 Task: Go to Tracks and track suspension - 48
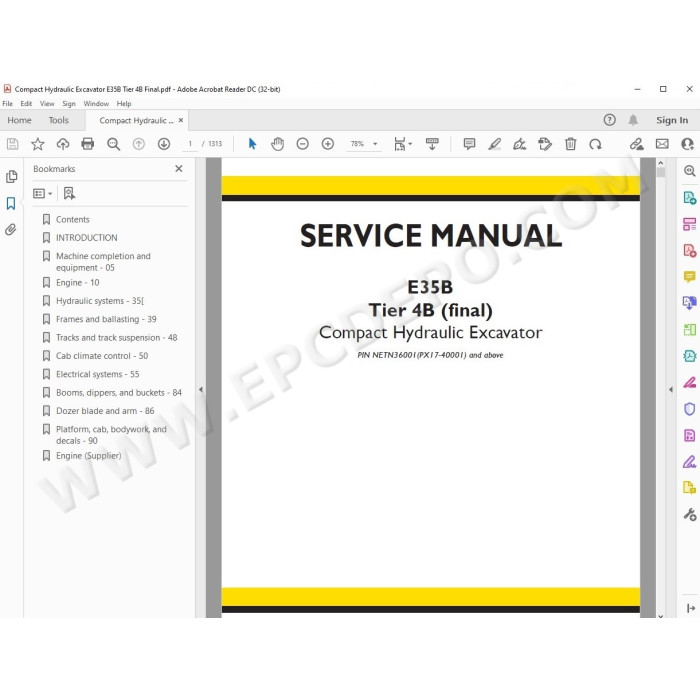[117, 338]
